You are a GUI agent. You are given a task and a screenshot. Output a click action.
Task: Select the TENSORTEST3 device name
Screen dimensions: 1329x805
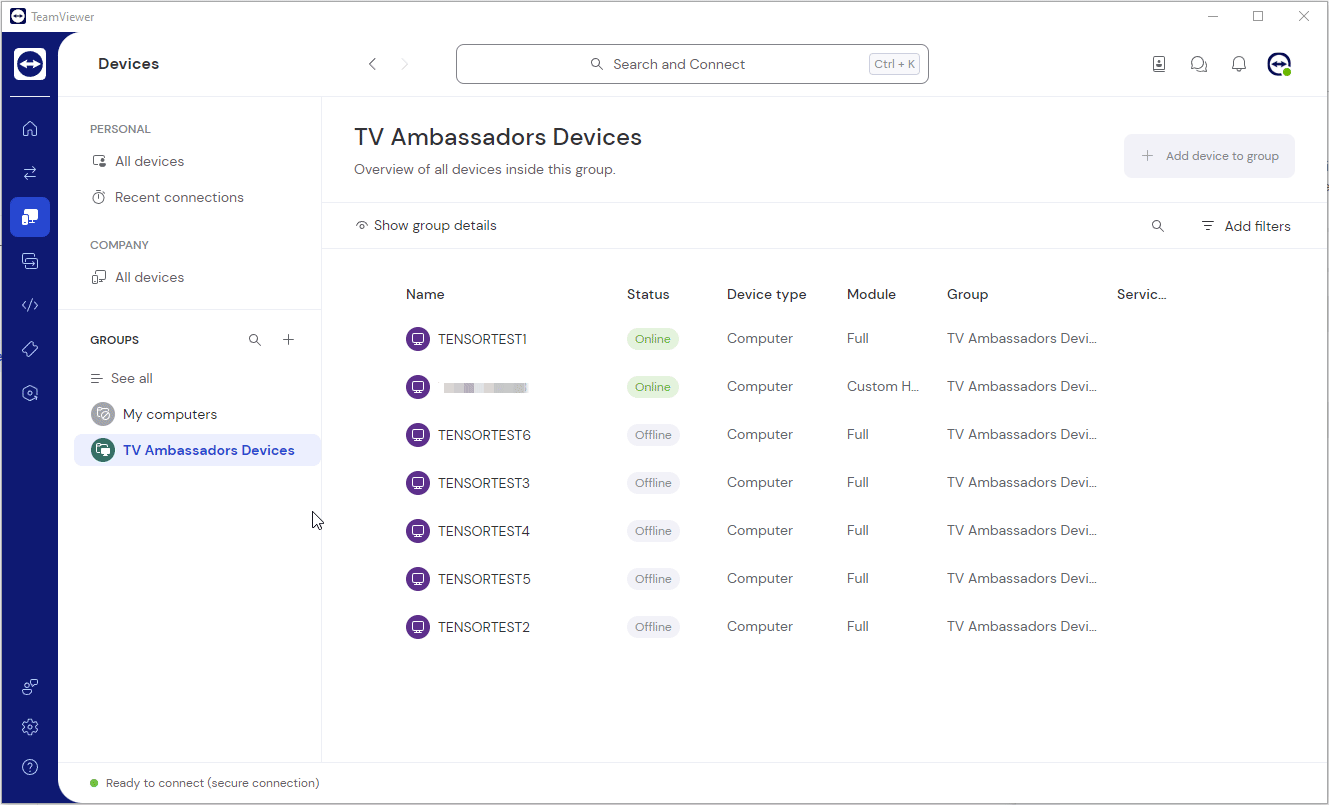tap(484, 483)
